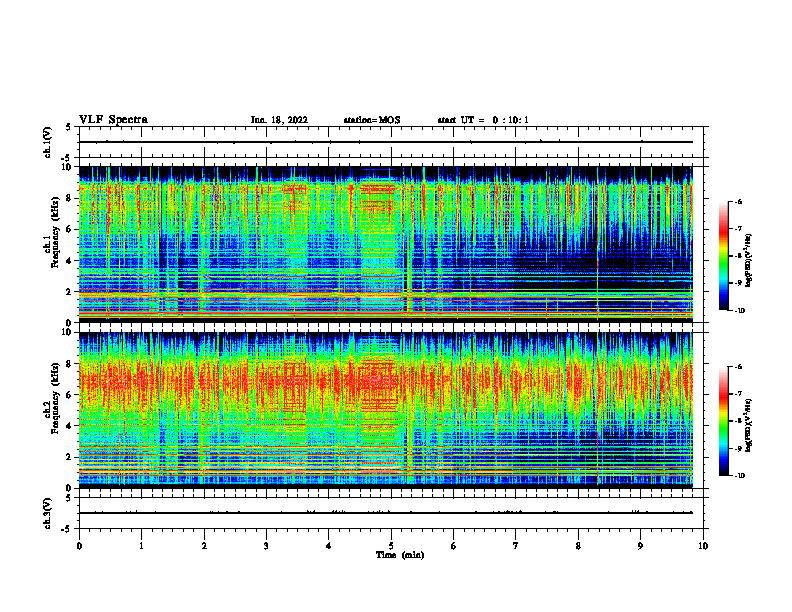Viewport: 792px width, 612px height.
Task: Click the "-6" label on ch.1 color bar
Action: 737,201
